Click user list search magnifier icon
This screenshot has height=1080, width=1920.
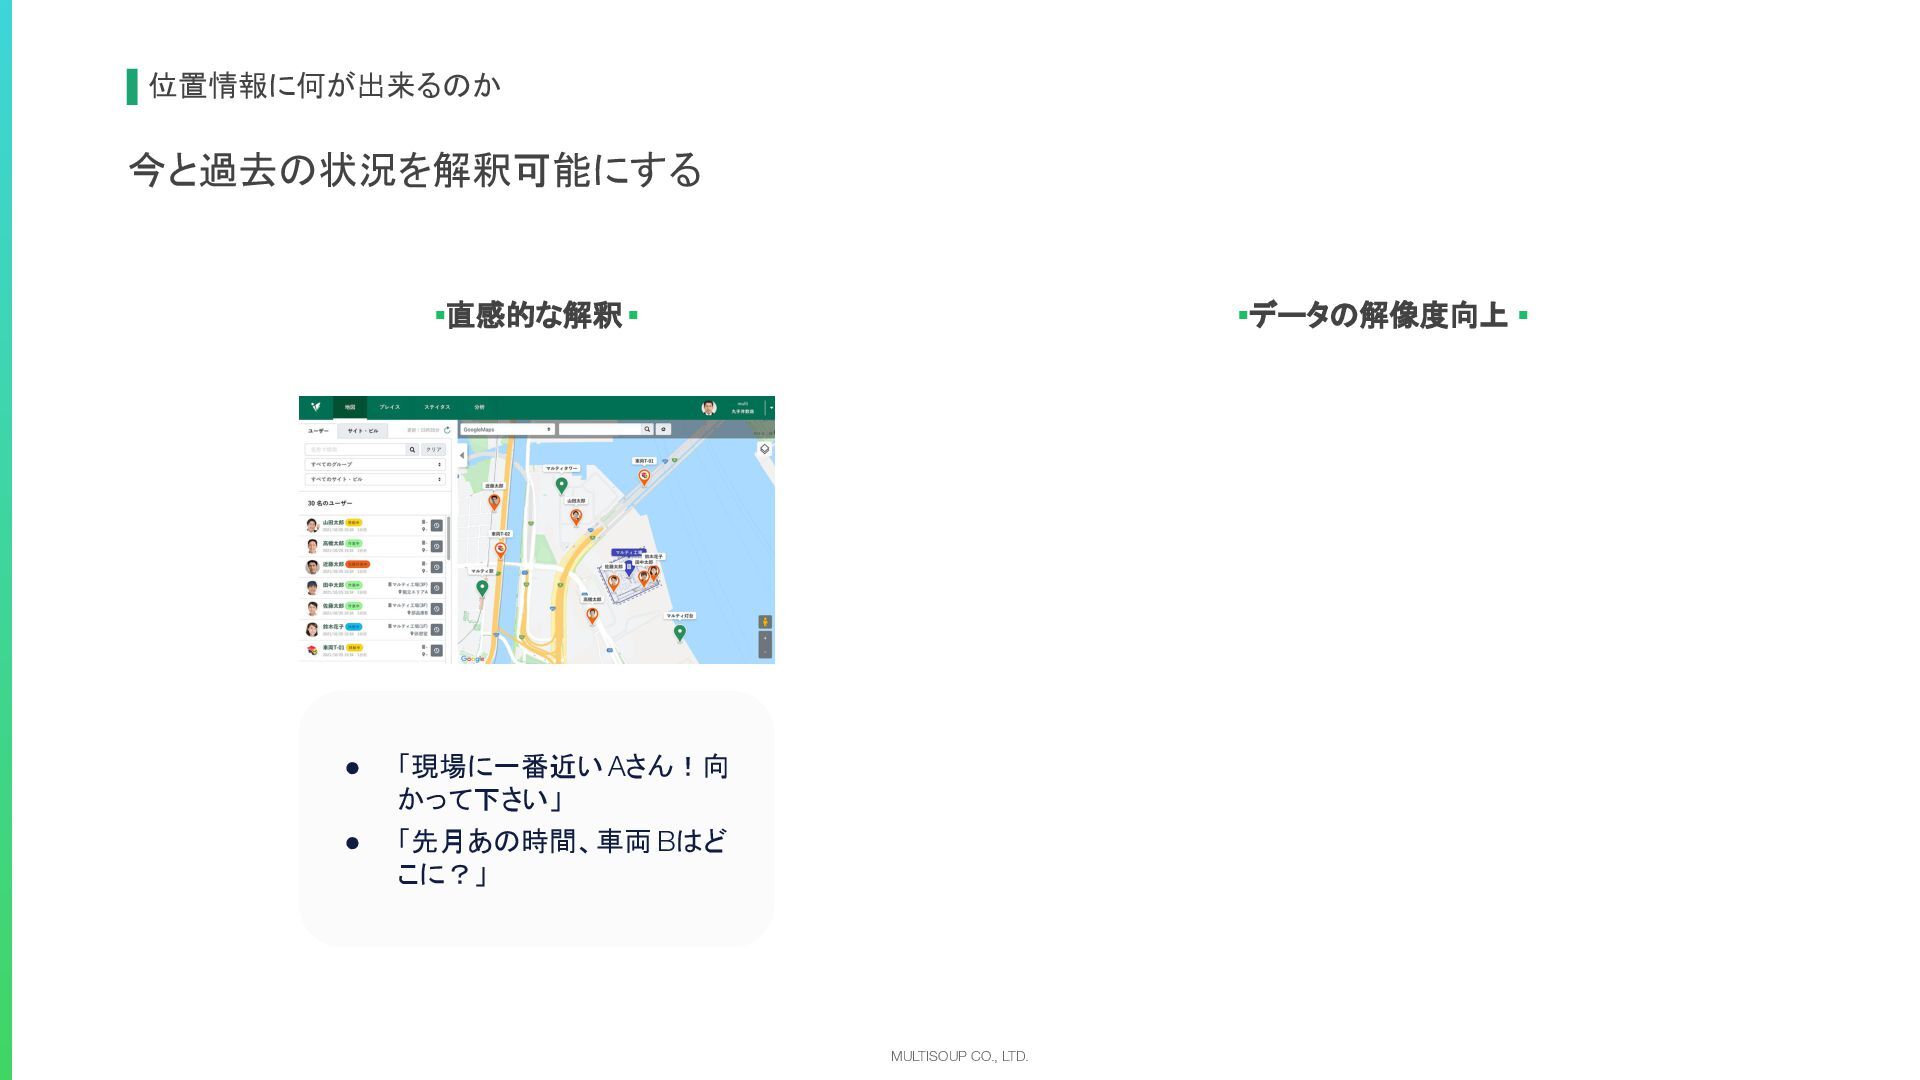[412, 449]
